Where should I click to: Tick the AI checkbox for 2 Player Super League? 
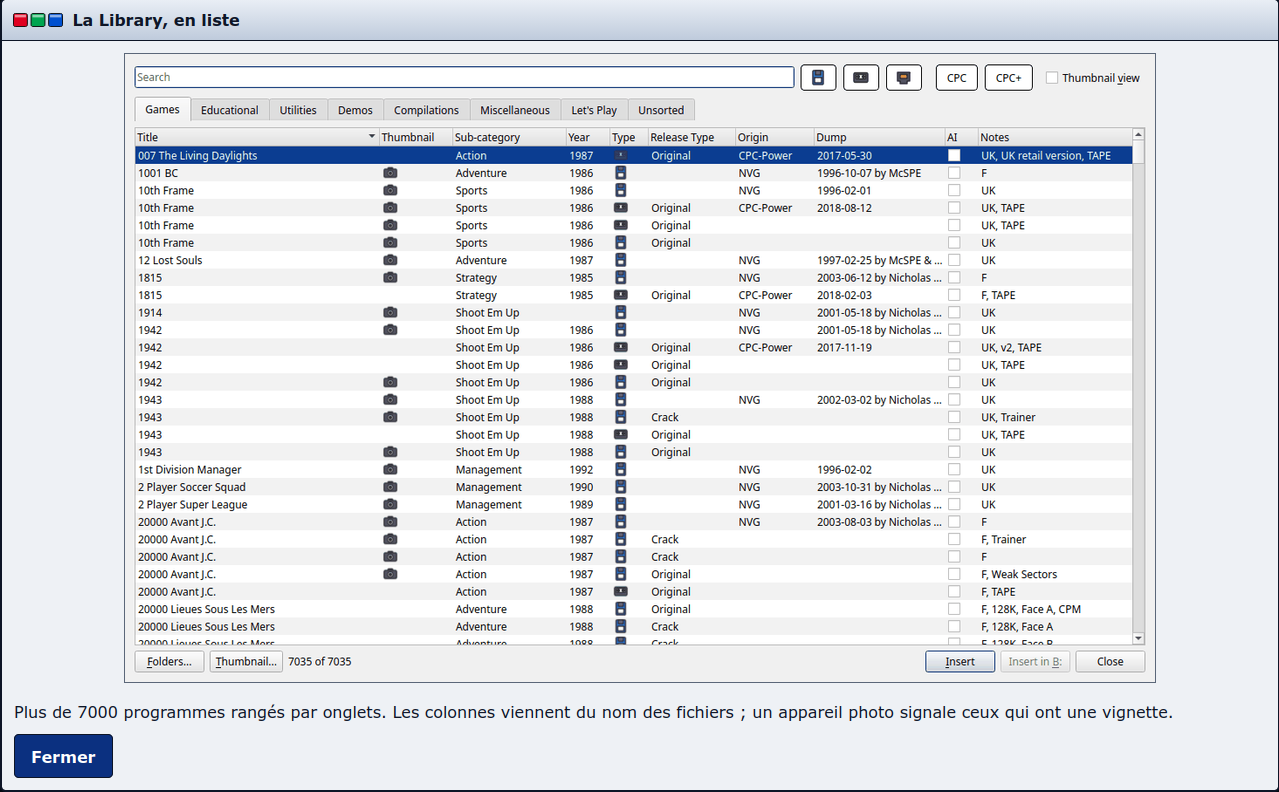954,504
